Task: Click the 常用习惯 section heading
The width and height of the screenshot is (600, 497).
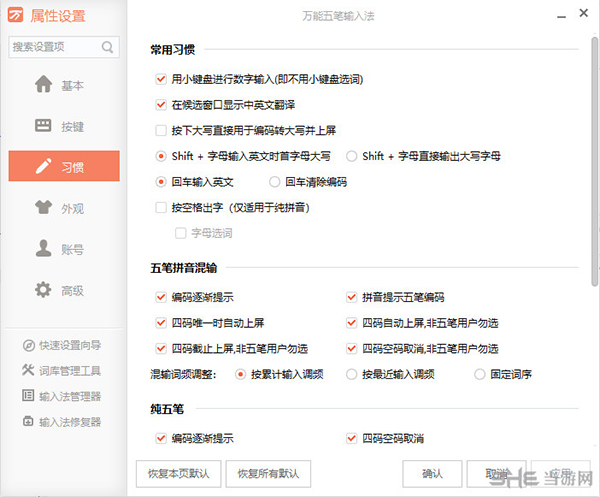Action: (x=173, y=50)
